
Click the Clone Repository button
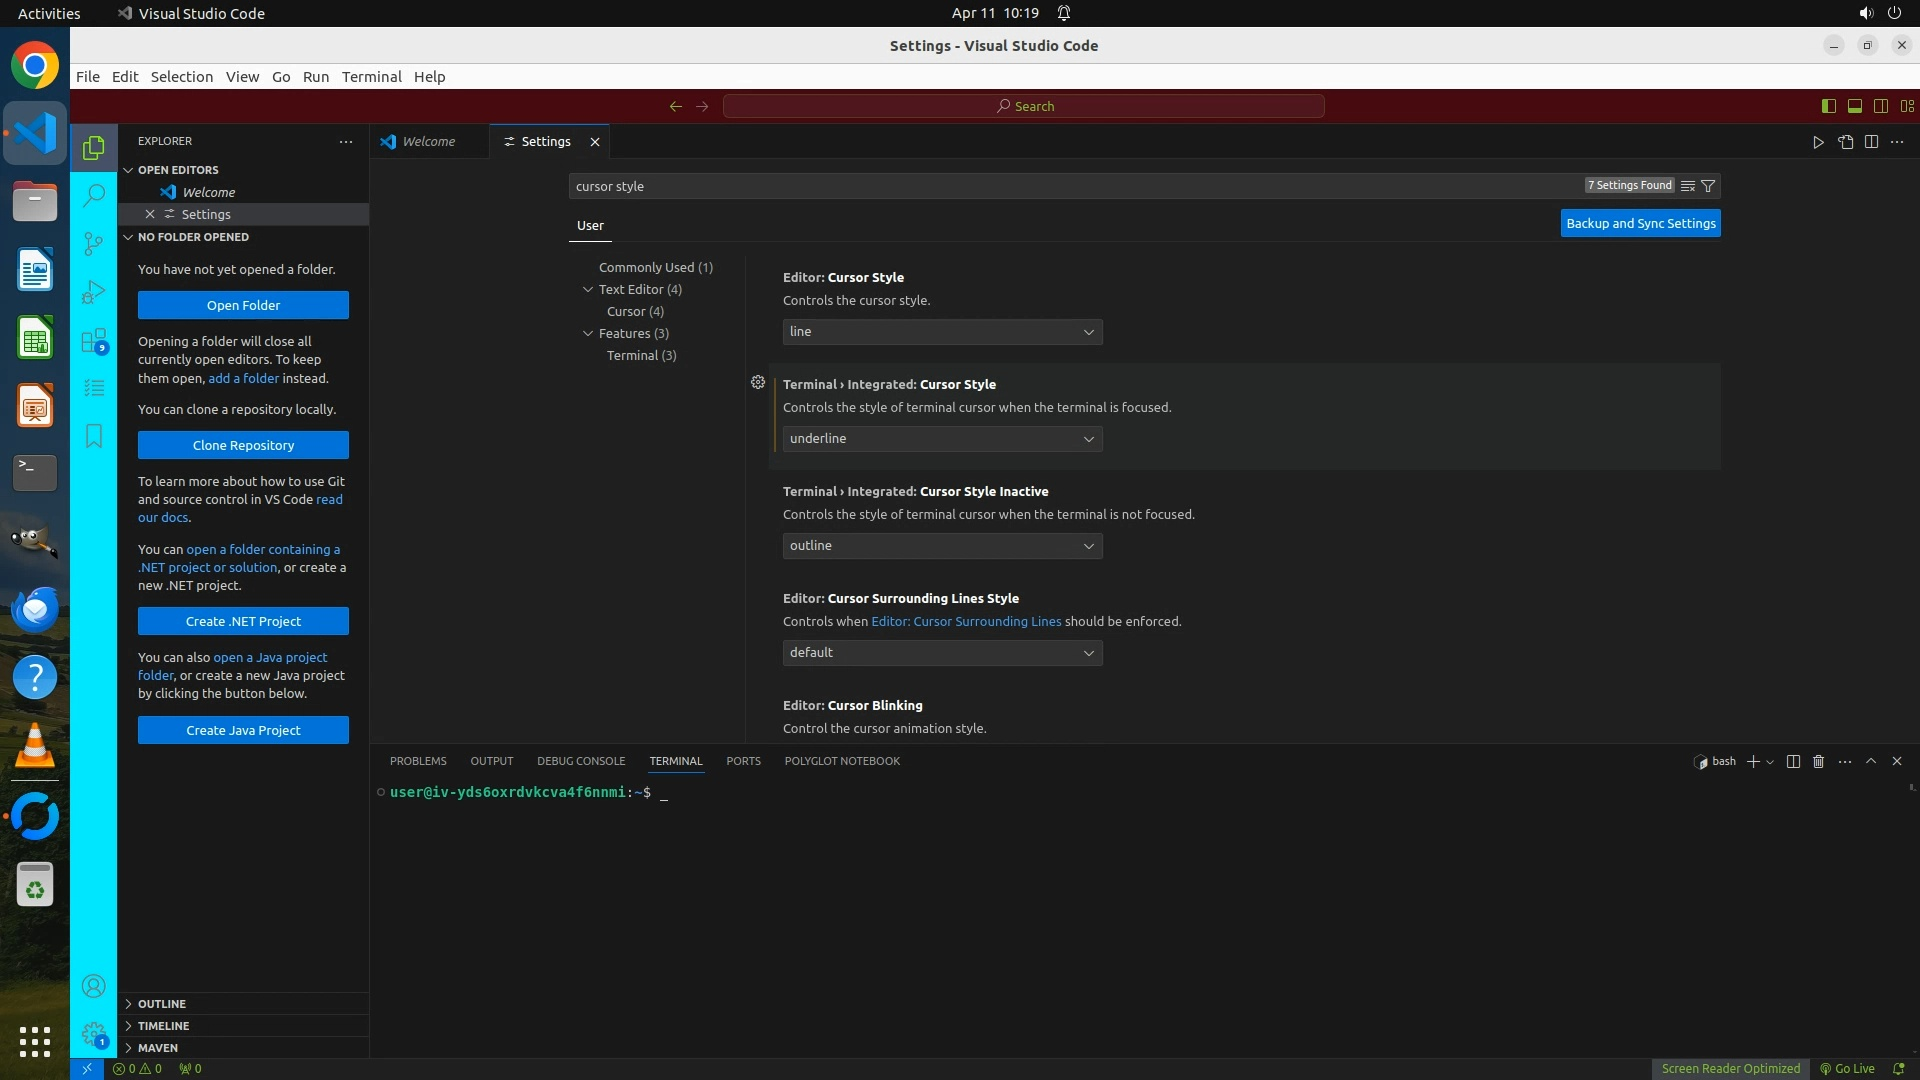click(243, 446)
